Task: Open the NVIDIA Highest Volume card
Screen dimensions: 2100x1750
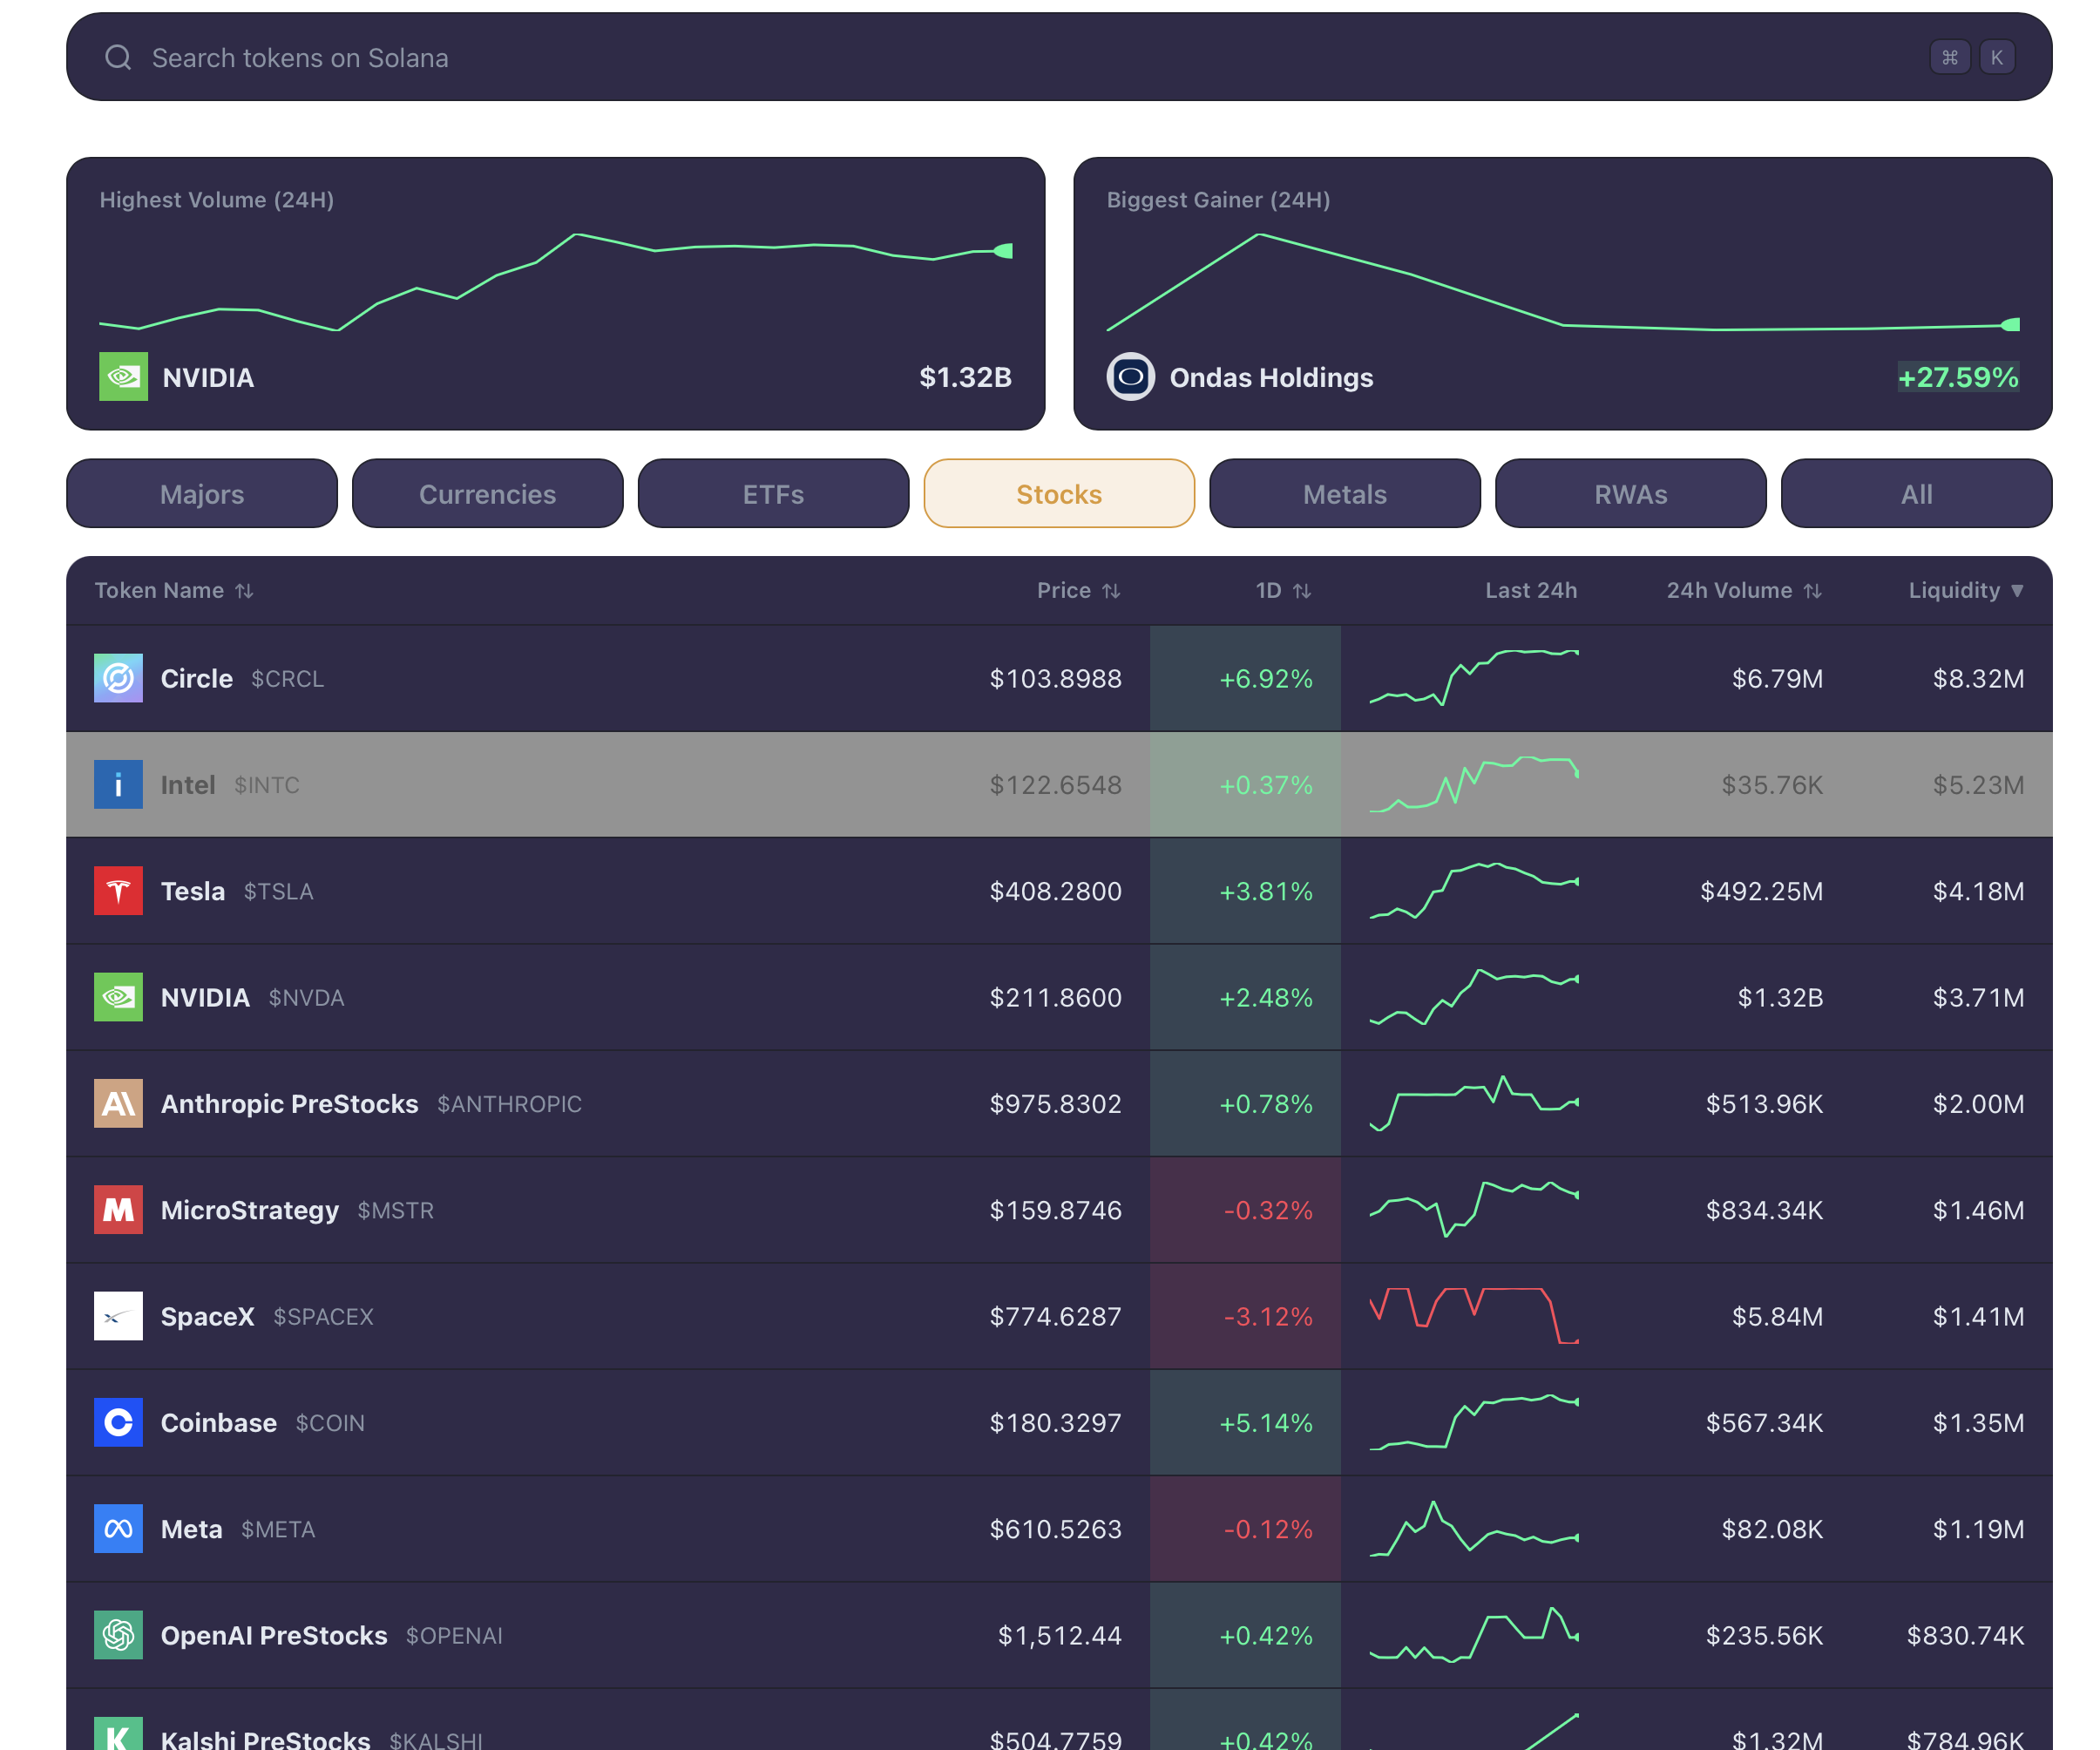Action: click(x=556, y=293)
